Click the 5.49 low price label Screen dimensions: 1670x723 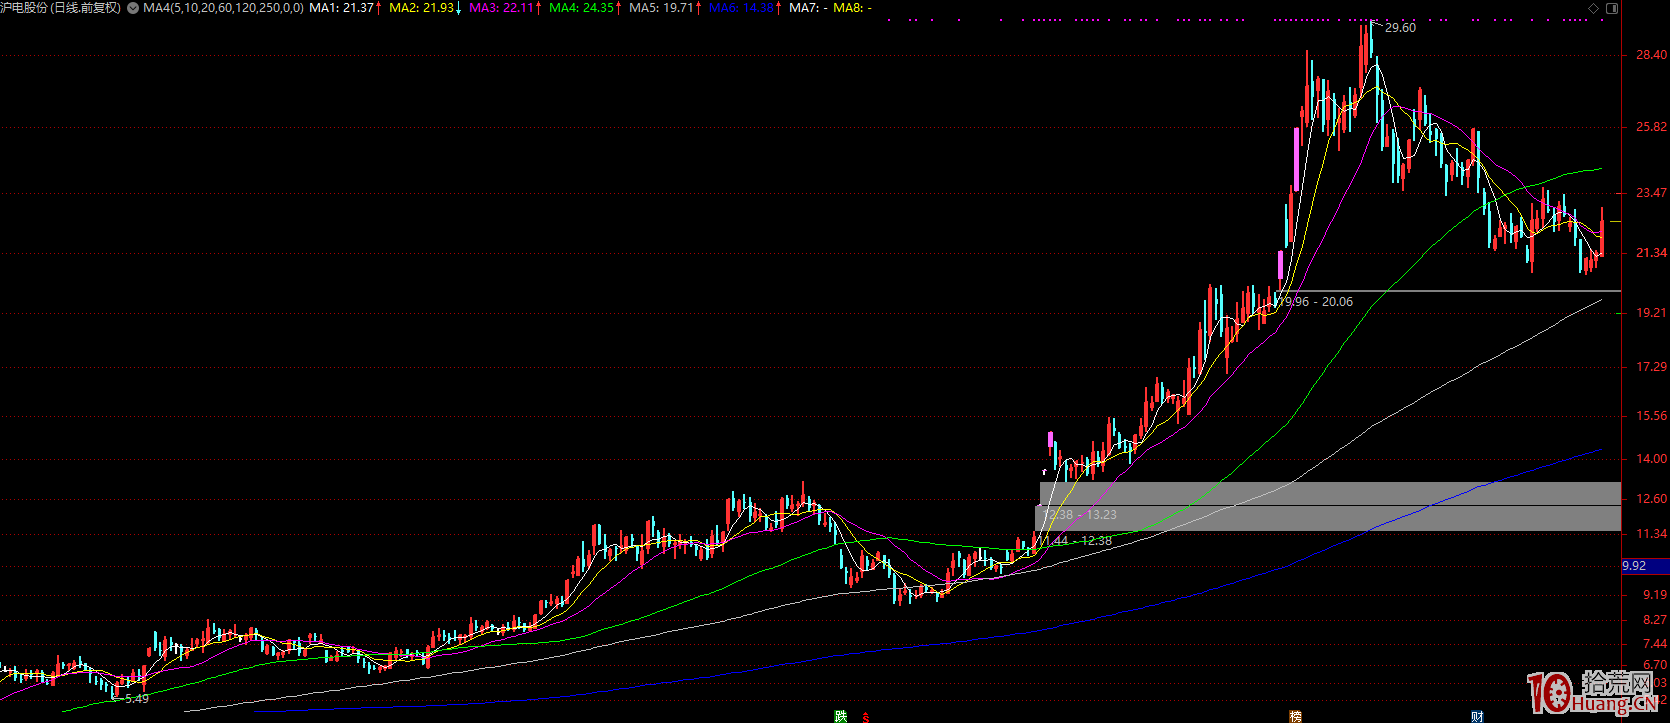136,699
